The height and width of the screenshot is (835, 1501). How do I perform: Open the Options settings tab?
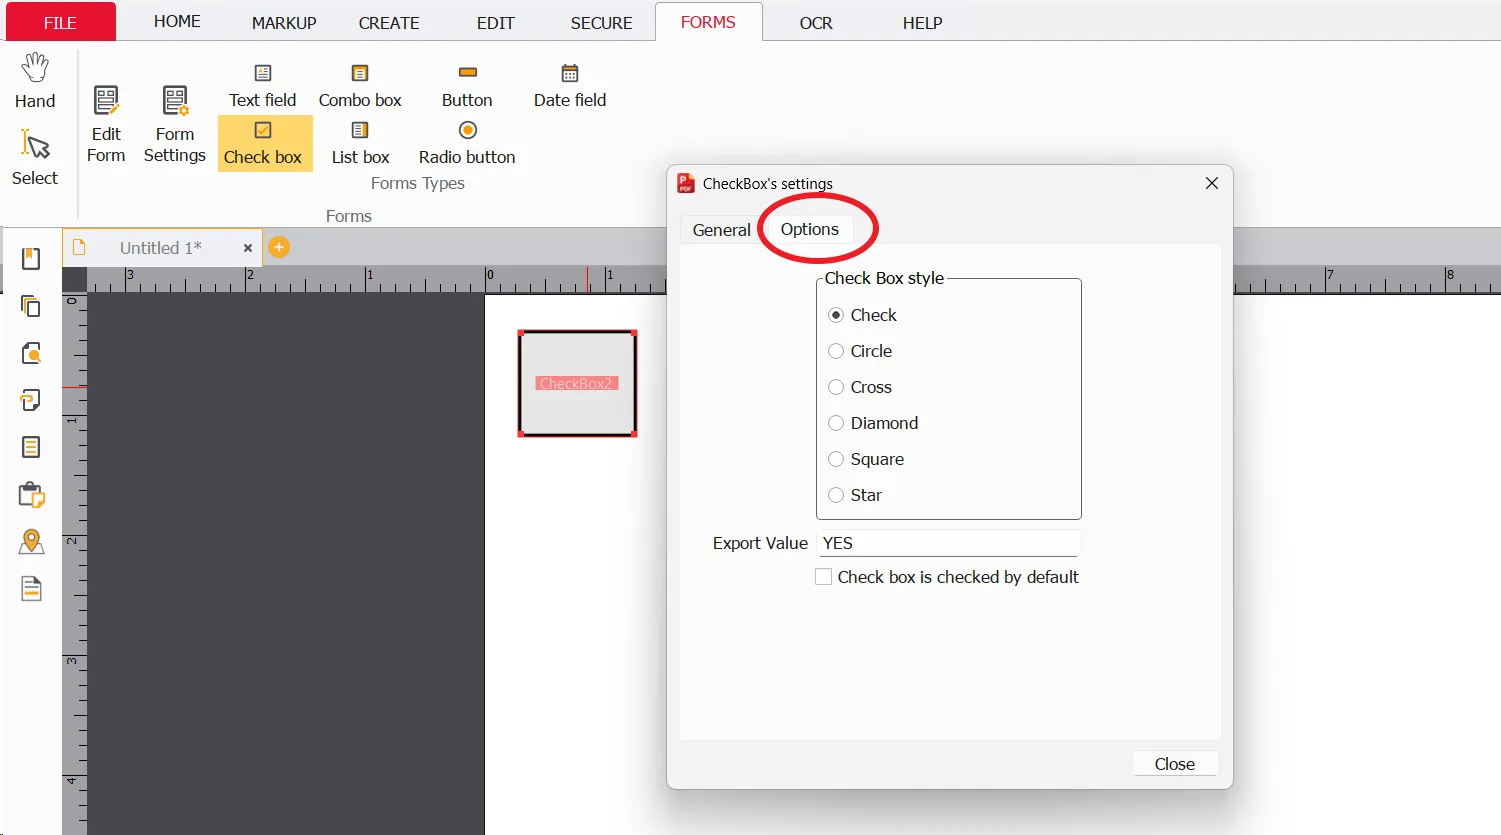point(810,229)
